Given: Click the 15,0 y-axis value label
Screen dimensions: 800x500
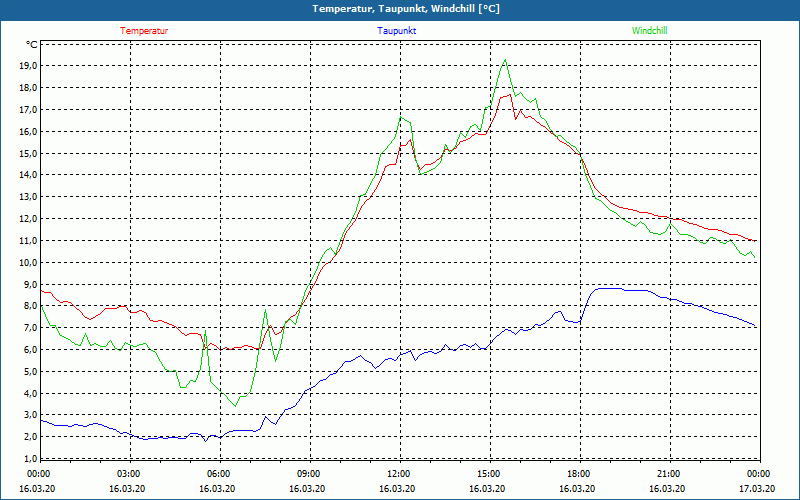Looking at the screenshot, I should tap(27, 153).
